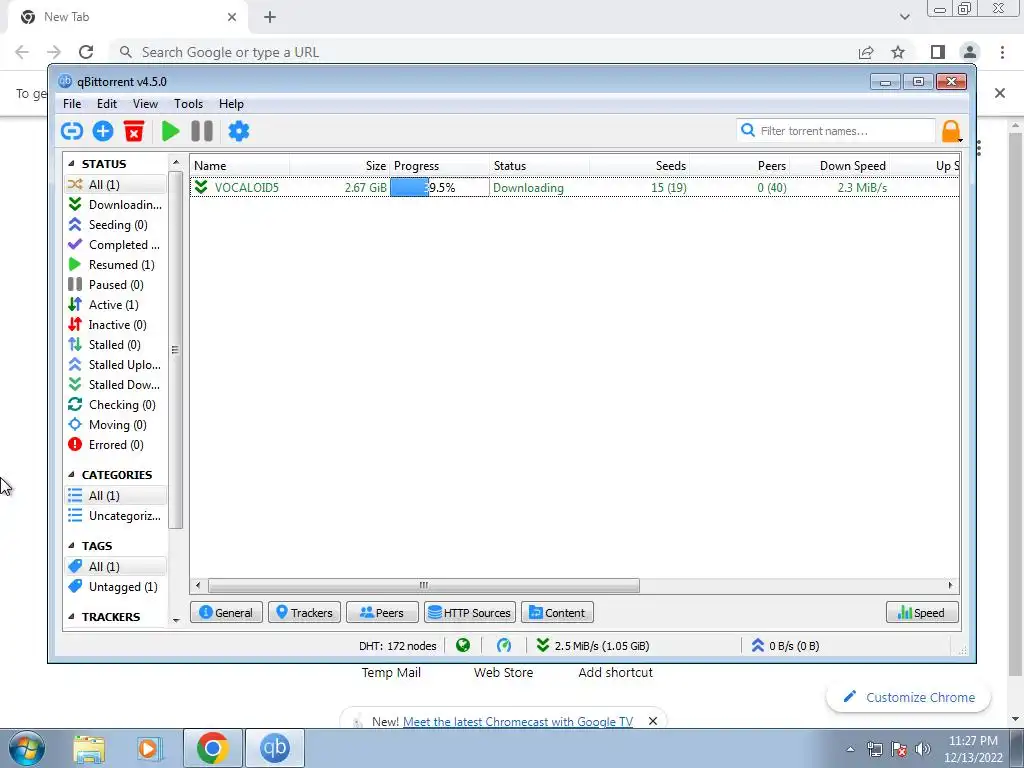Click the Filter torrent names field
This screenshot has width=1024, height=768.
pos(836,131)
